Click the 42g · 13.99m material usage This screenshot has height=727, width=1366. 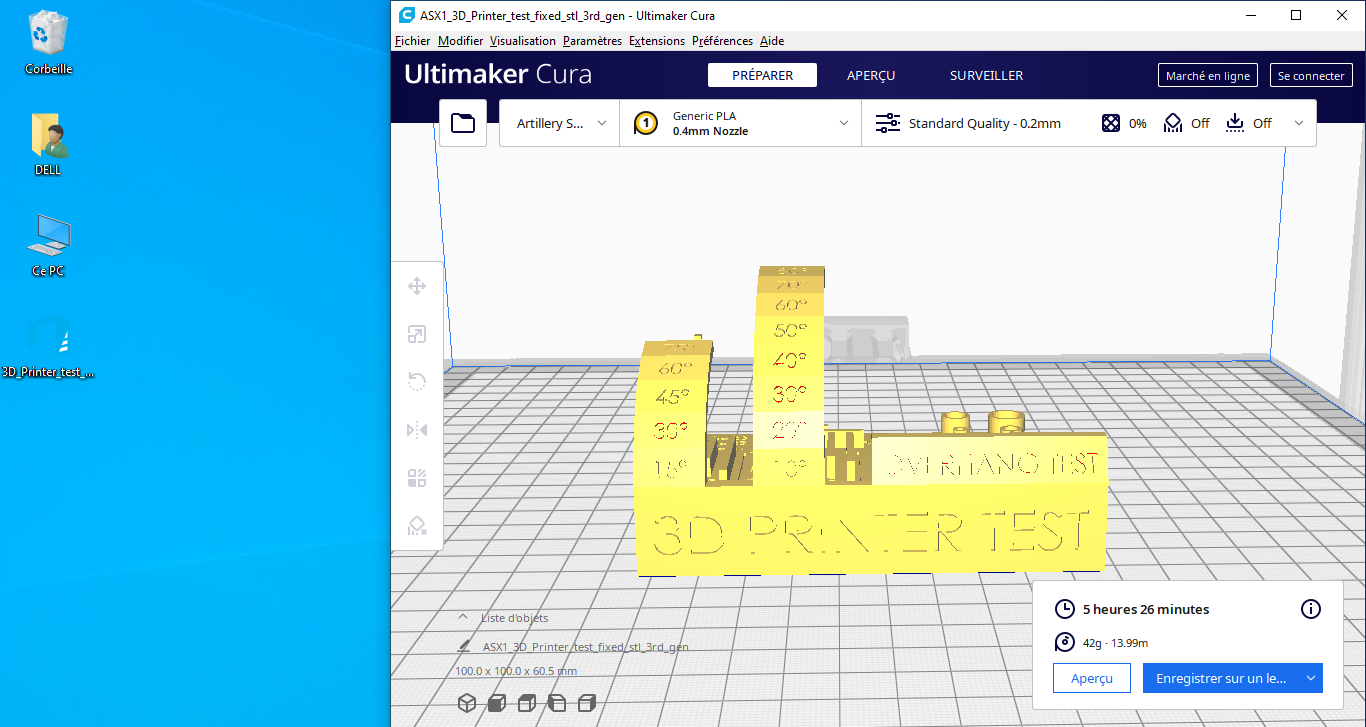pos(1115,642)
